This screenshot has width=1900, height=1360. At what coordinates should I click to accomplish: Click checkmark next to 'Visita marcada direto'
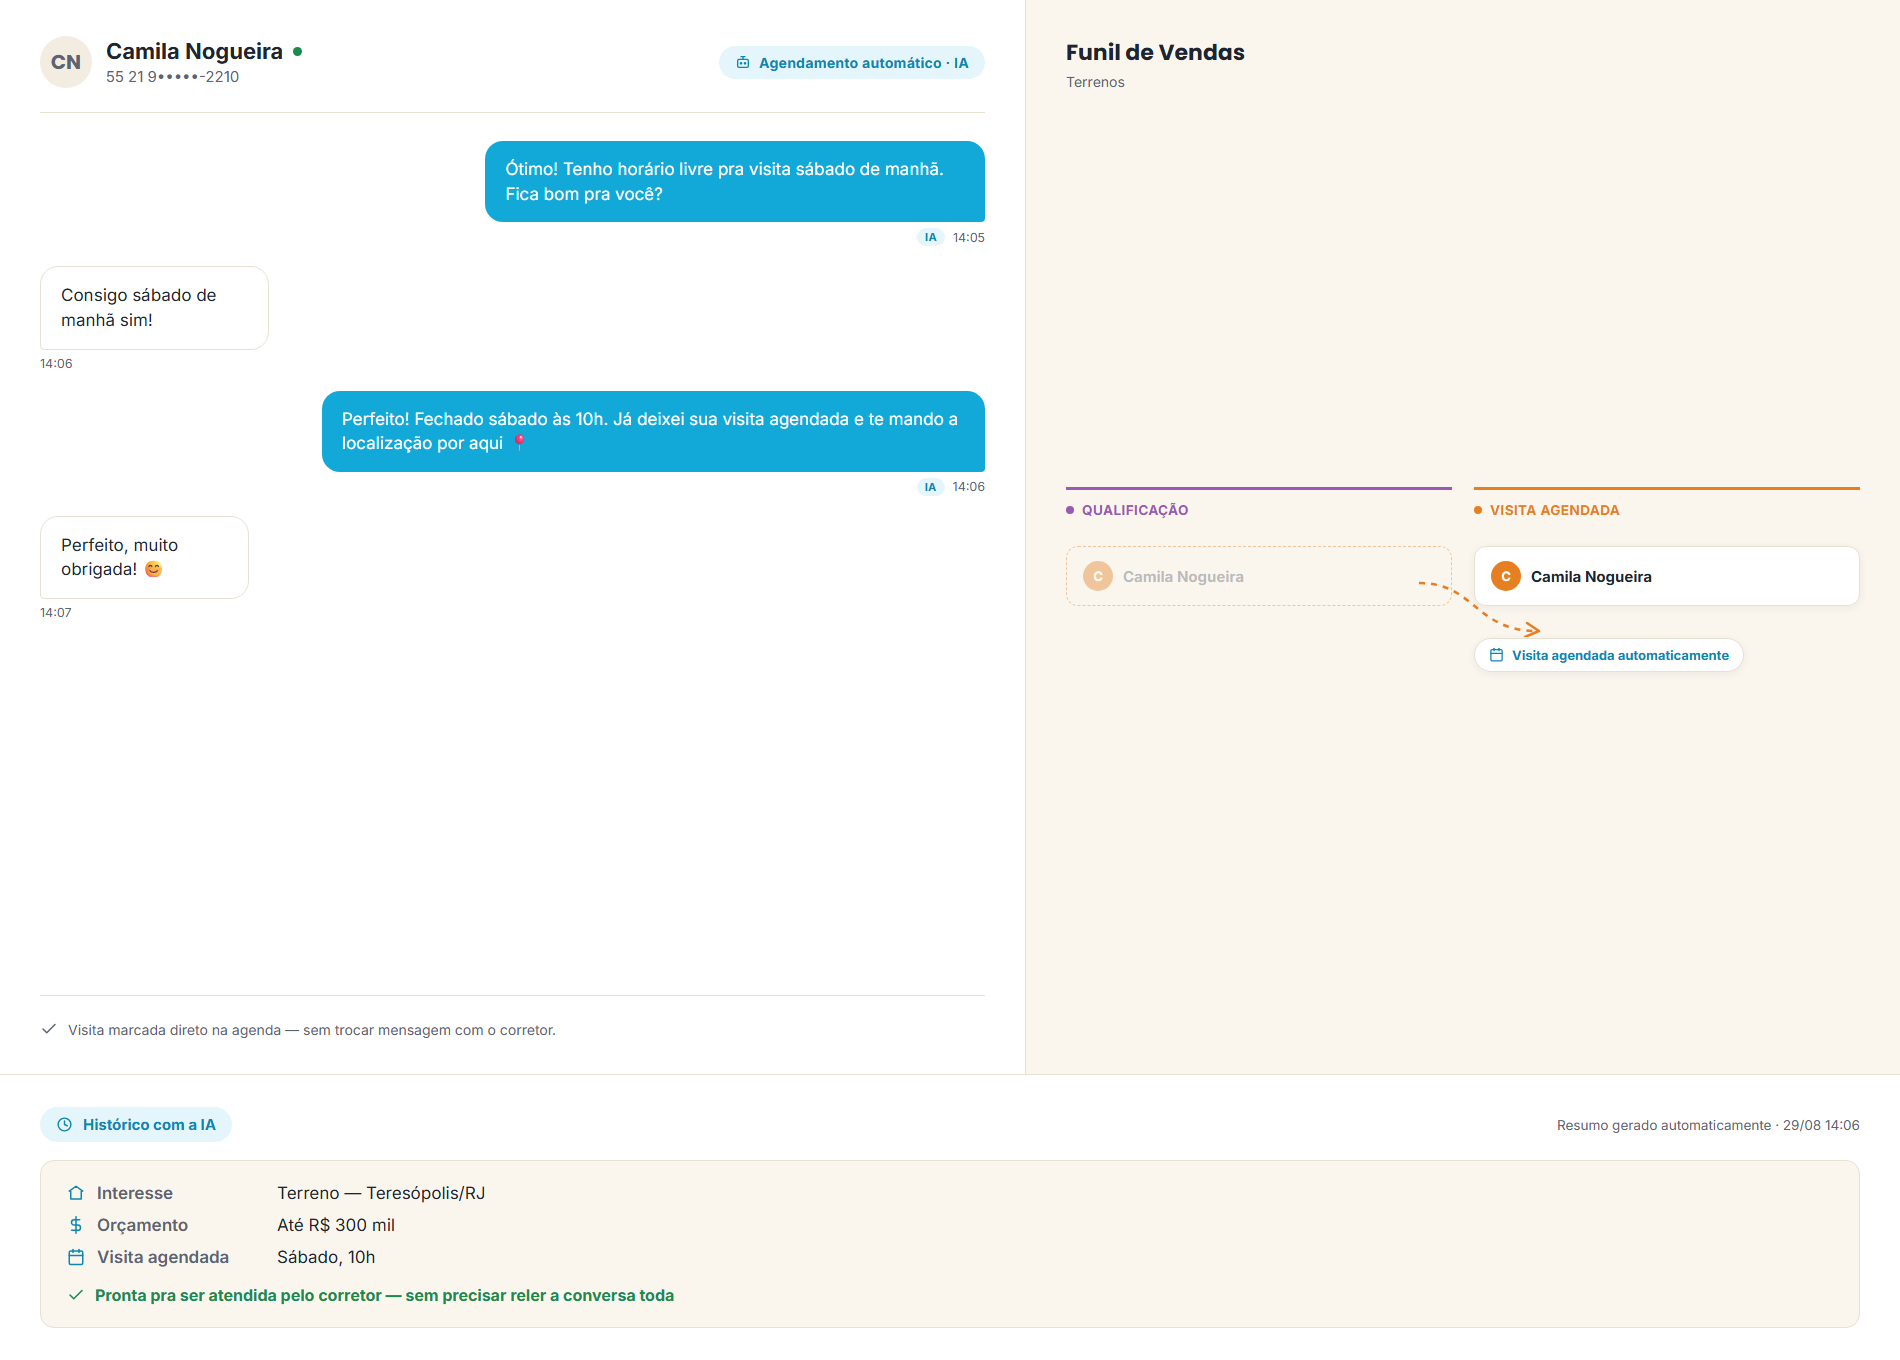point(48,1029)
